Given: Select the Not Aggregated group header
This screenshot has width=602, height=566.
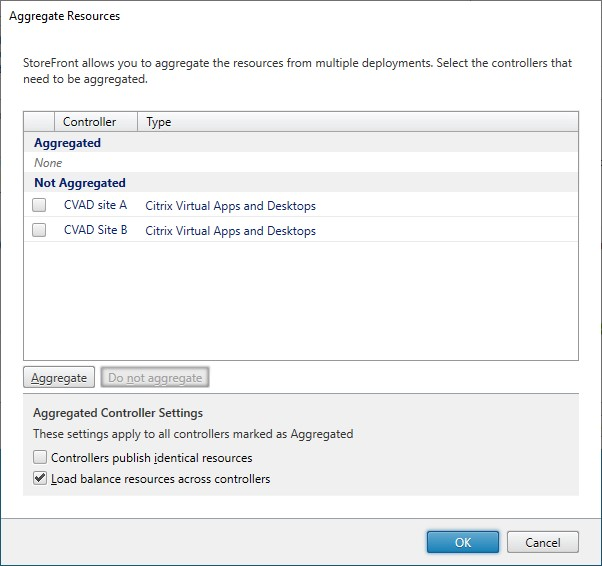Looking at the screenshot, I should (80, 183).
